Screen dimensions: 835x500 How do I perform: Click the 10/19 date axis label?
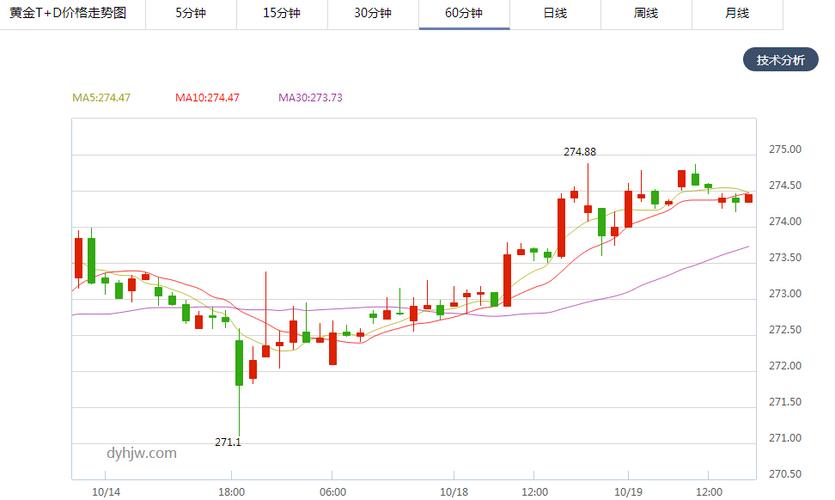628,492
